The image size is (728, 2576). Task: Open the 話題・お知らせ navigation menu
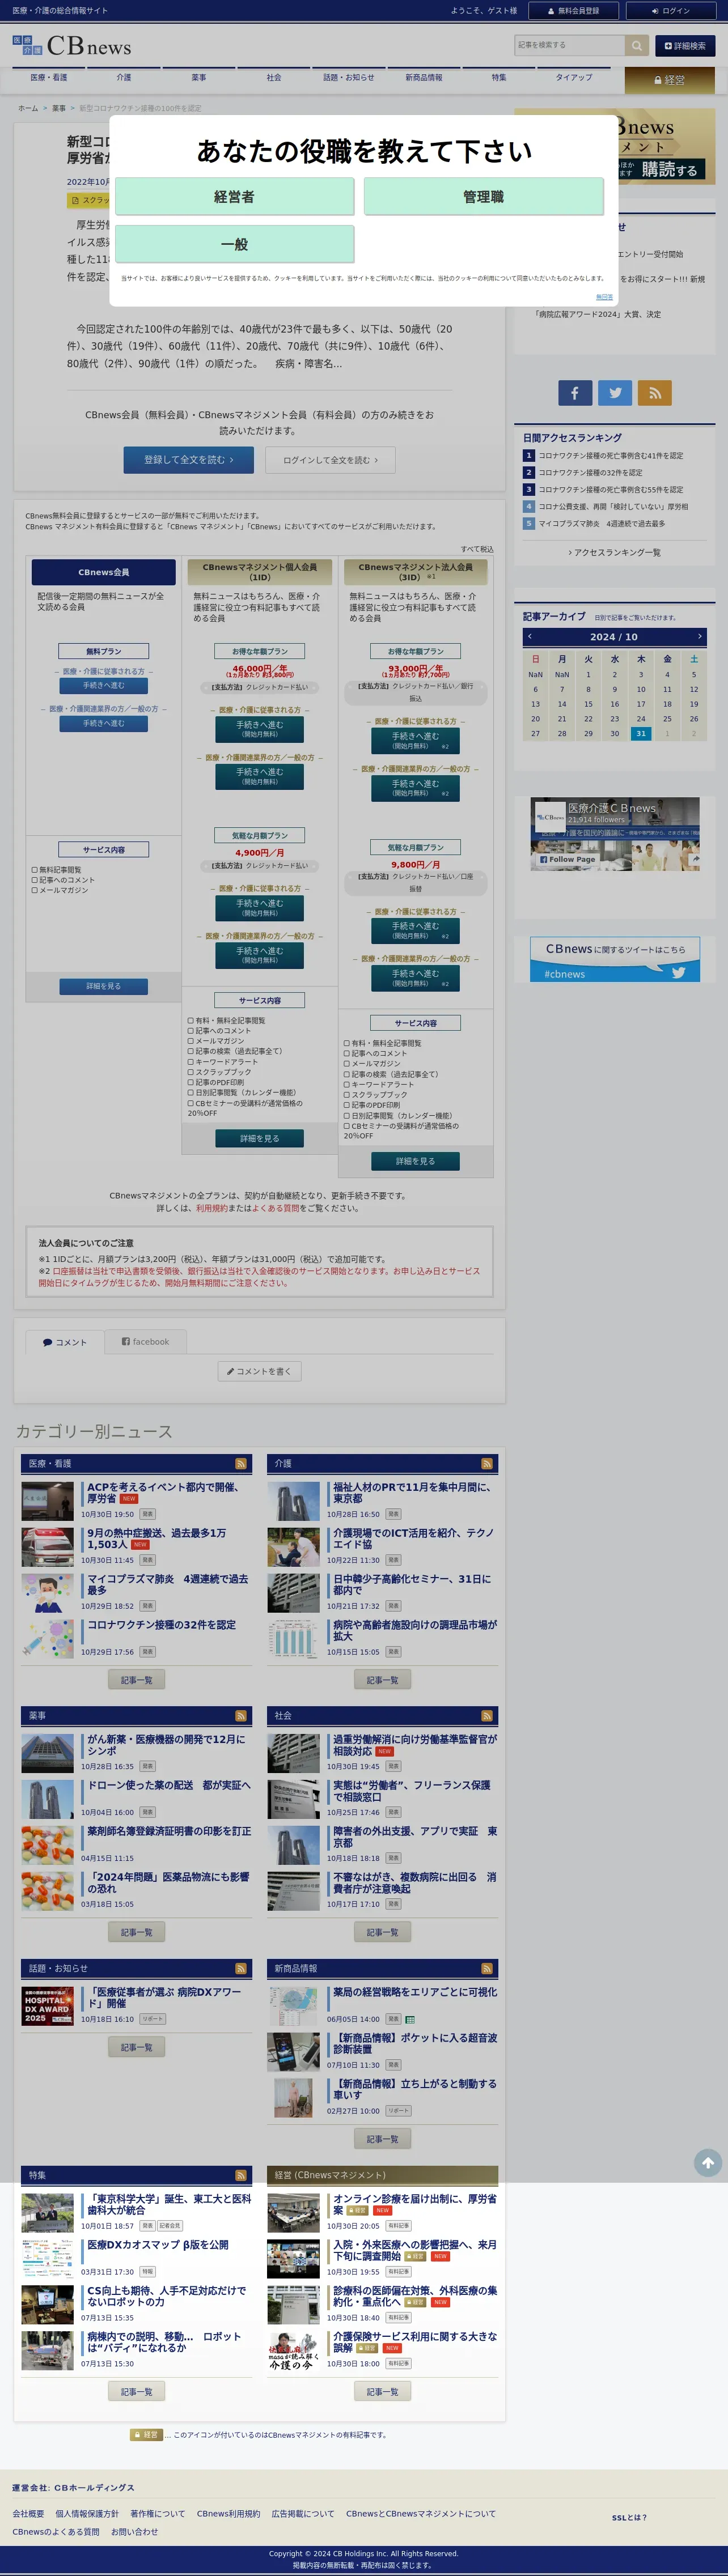coord(349,77)
